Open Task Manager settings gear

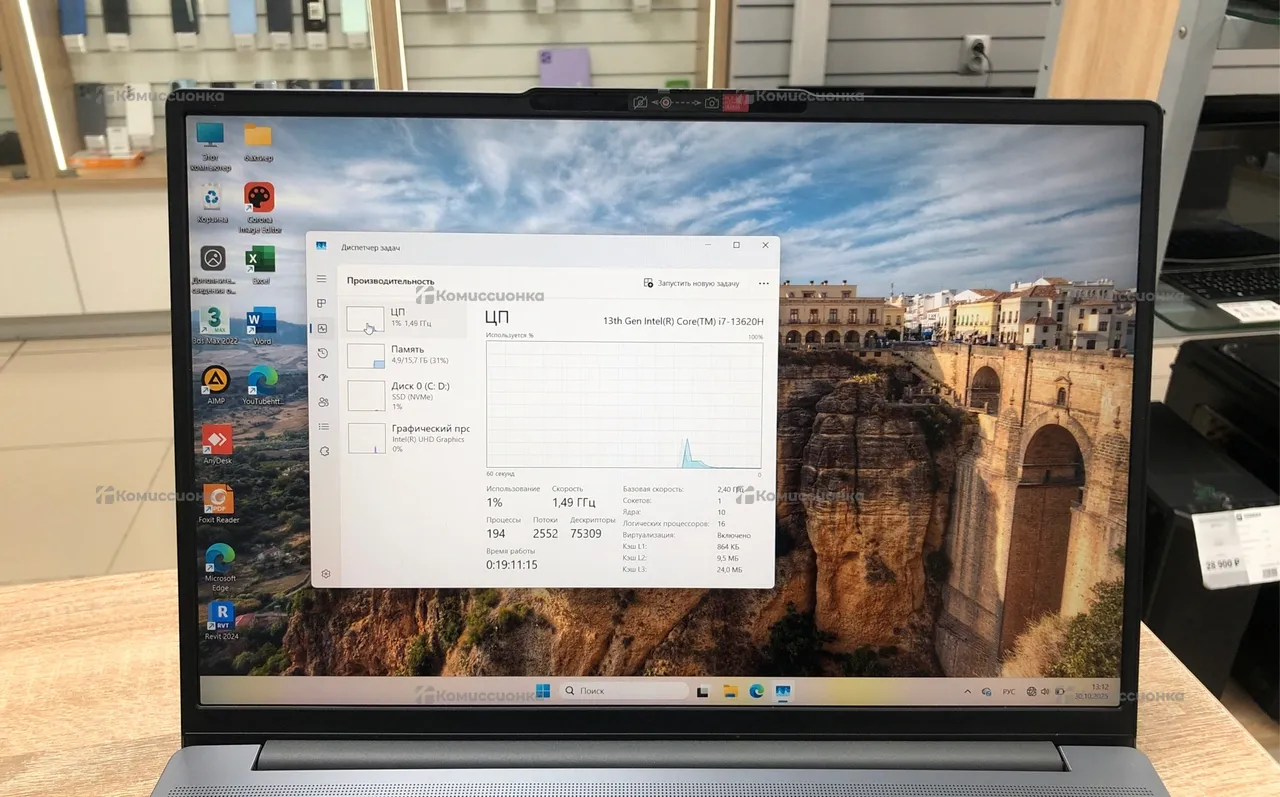325,574
